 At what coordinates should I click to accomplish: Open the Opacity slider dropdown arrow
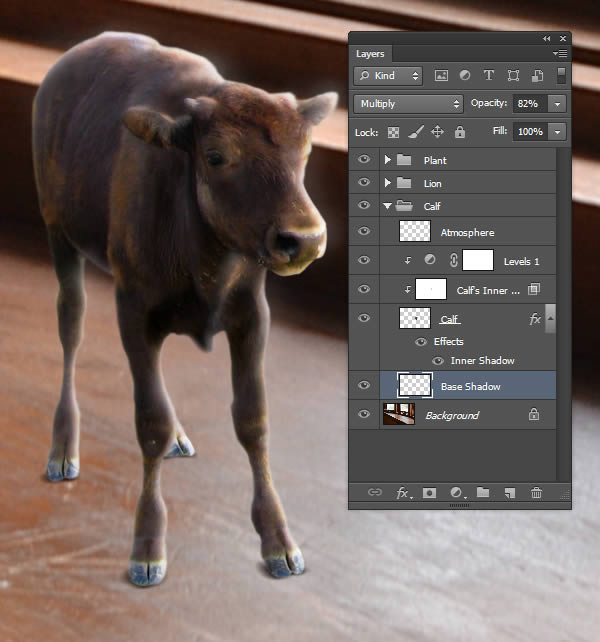(x=557, y=104)
